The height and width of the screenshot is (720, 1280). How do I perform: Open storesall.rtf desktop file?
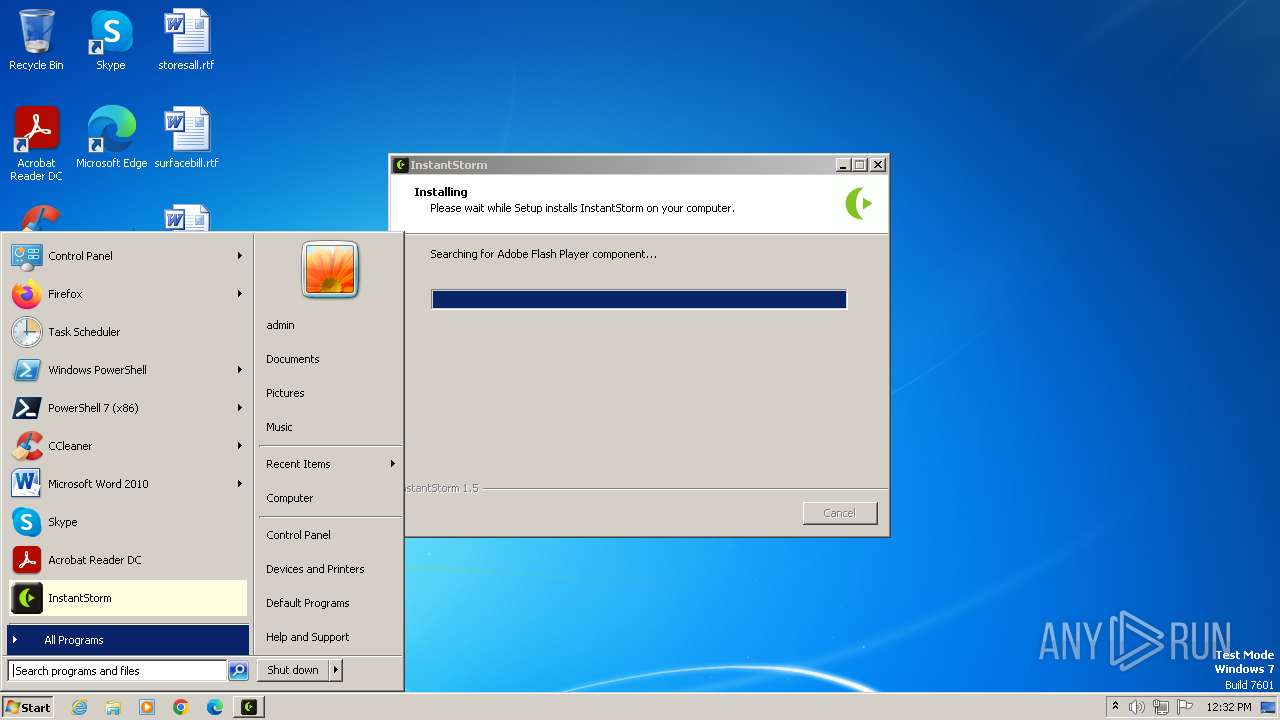(x=186, y=40)
